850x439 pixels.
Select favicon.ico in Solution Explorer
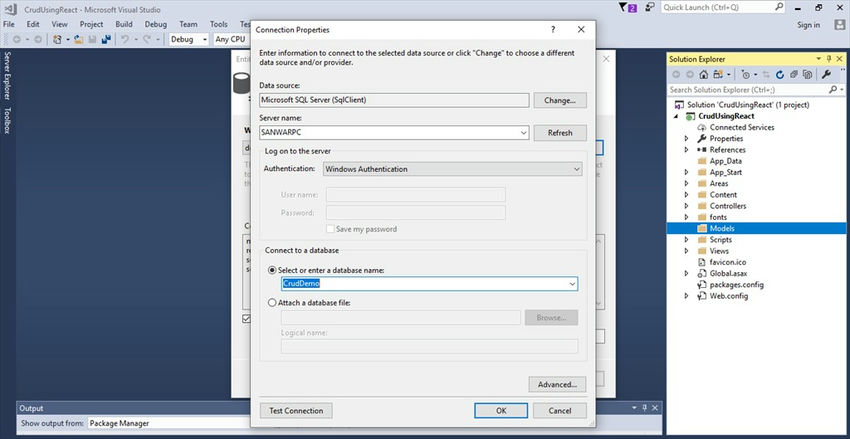[x=727, y=262]
